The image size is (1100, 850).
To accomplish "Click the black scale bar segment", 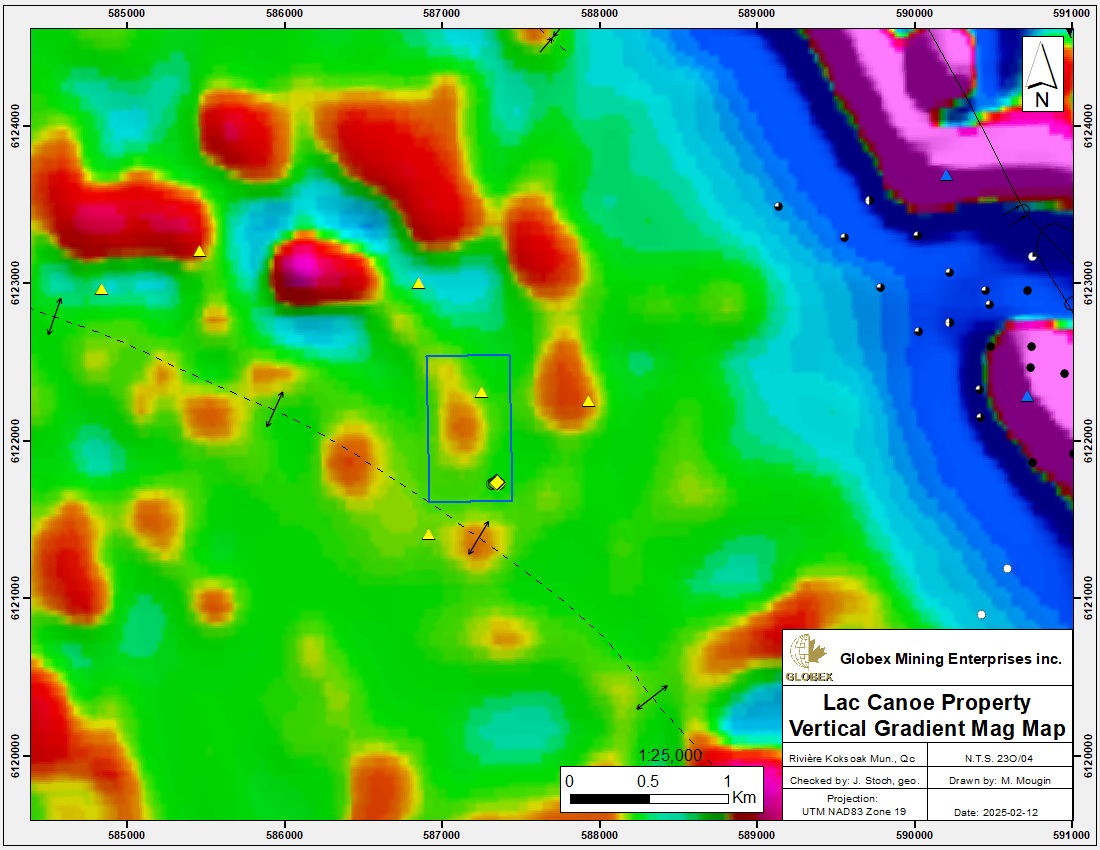I will tap(609, 799).
